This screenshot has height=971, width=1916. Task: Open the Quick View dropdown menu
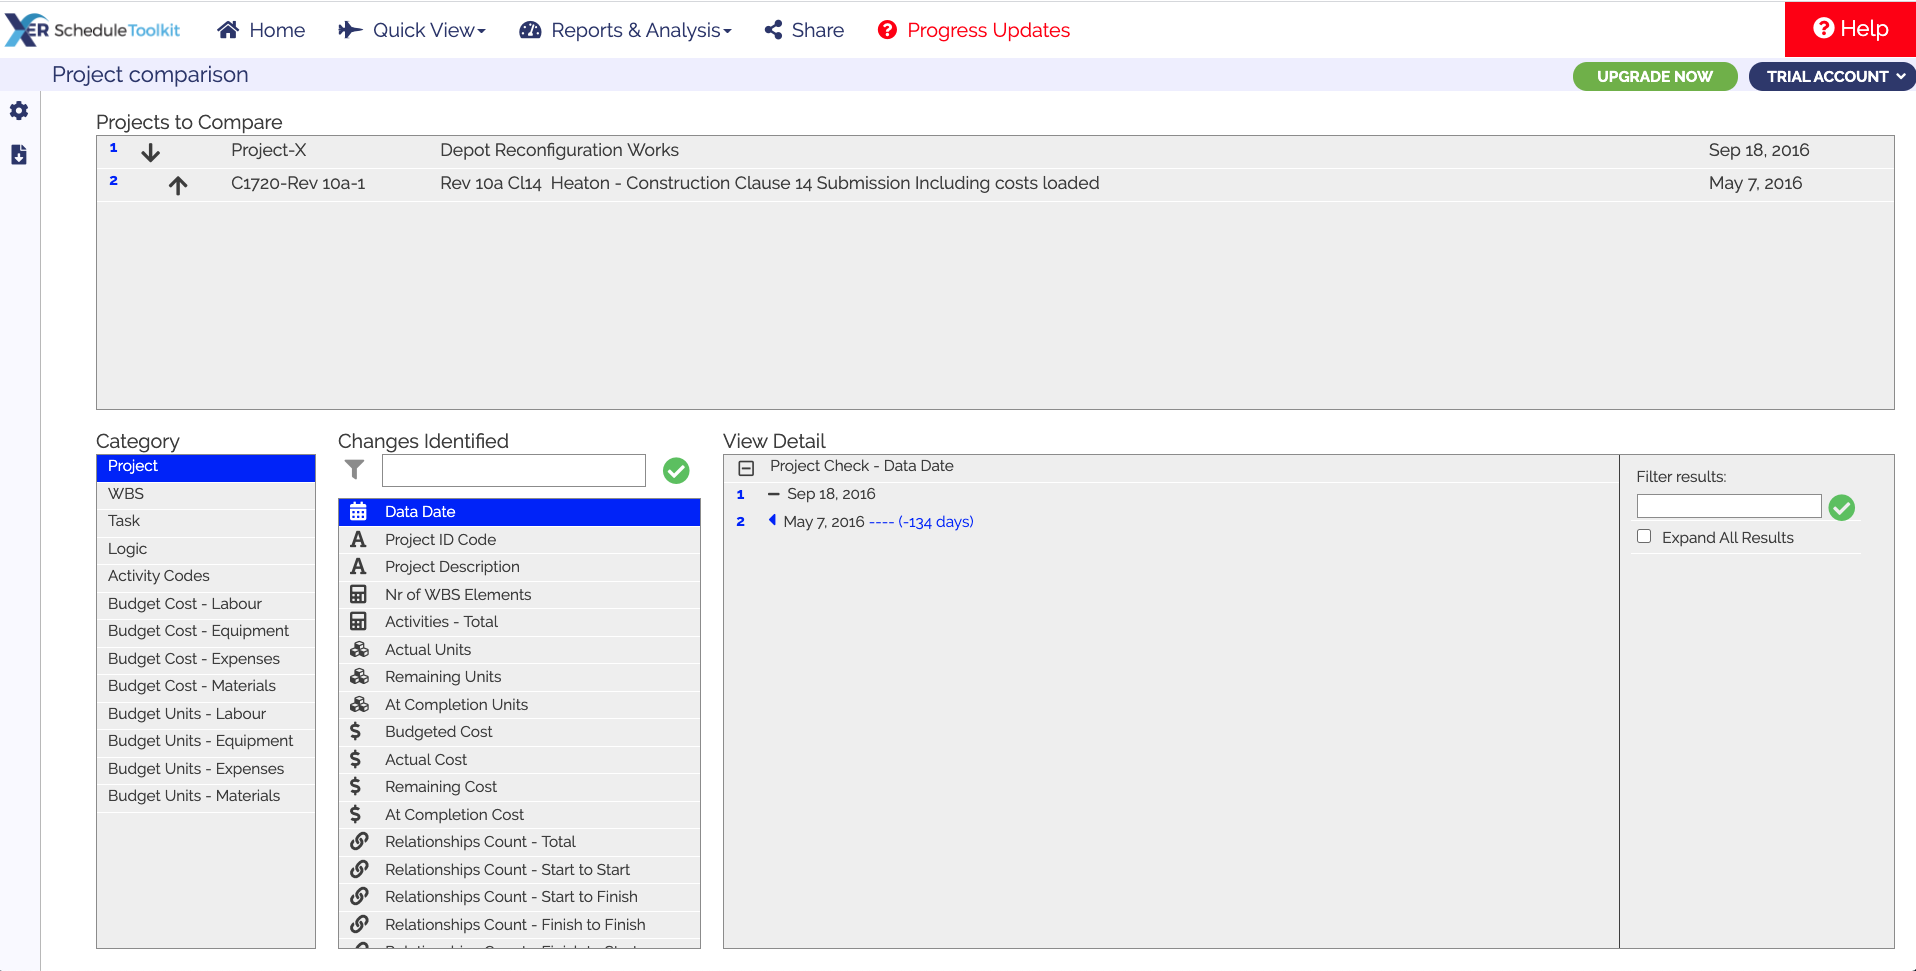click(412, 30)
